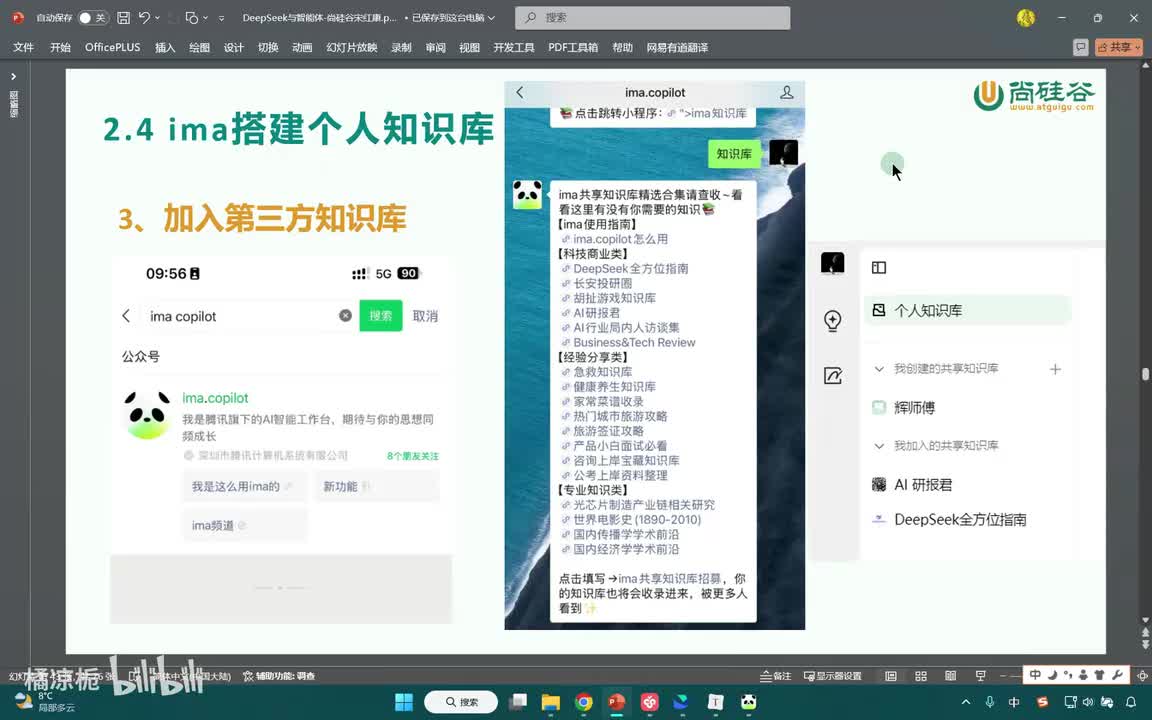The height and width of the screenshot is (720, 1152).
Task: Click the clear X in ima copilot search field
Action: pos(345,315)
